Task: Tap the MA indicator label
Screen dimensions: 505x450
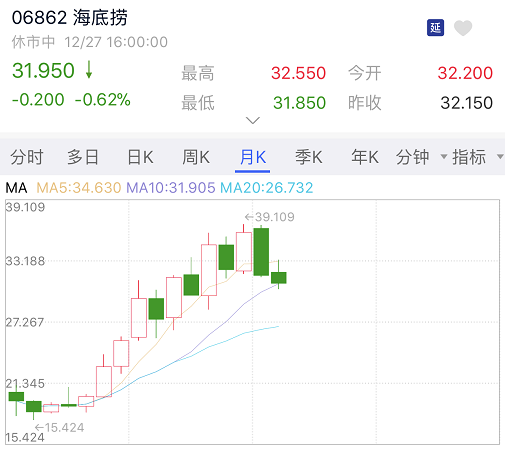Action: [16, 188]
